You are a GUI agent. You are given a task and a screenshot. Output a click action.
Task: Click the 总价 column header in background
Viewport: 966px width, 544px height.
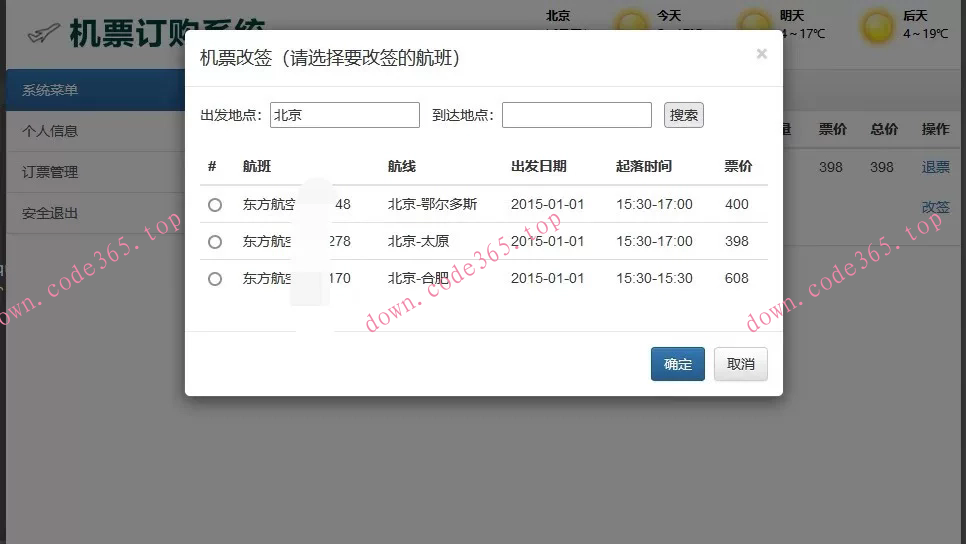[x=883, y=129]
